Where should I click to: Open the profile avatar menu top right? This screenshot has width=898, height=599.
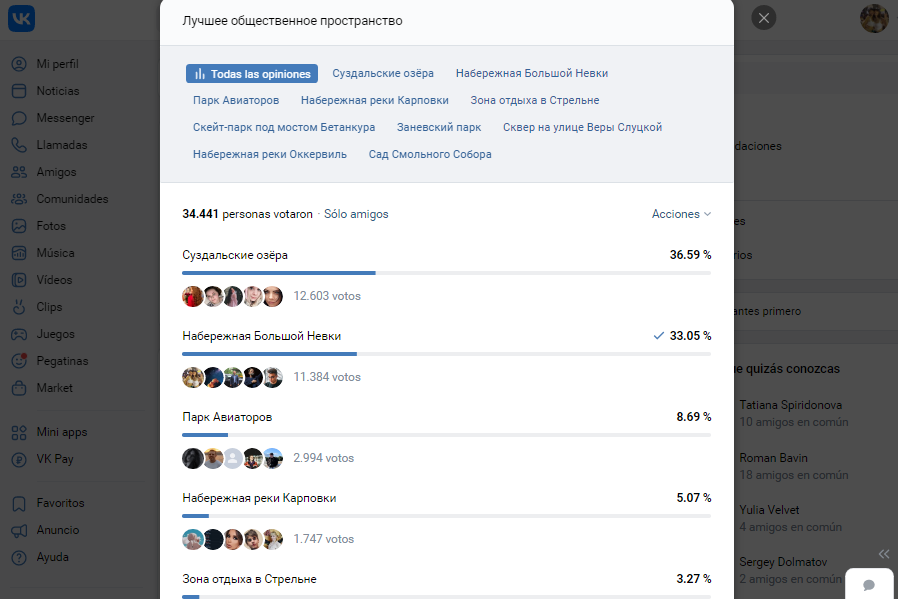pyautogui.click(x=875, y=18)
